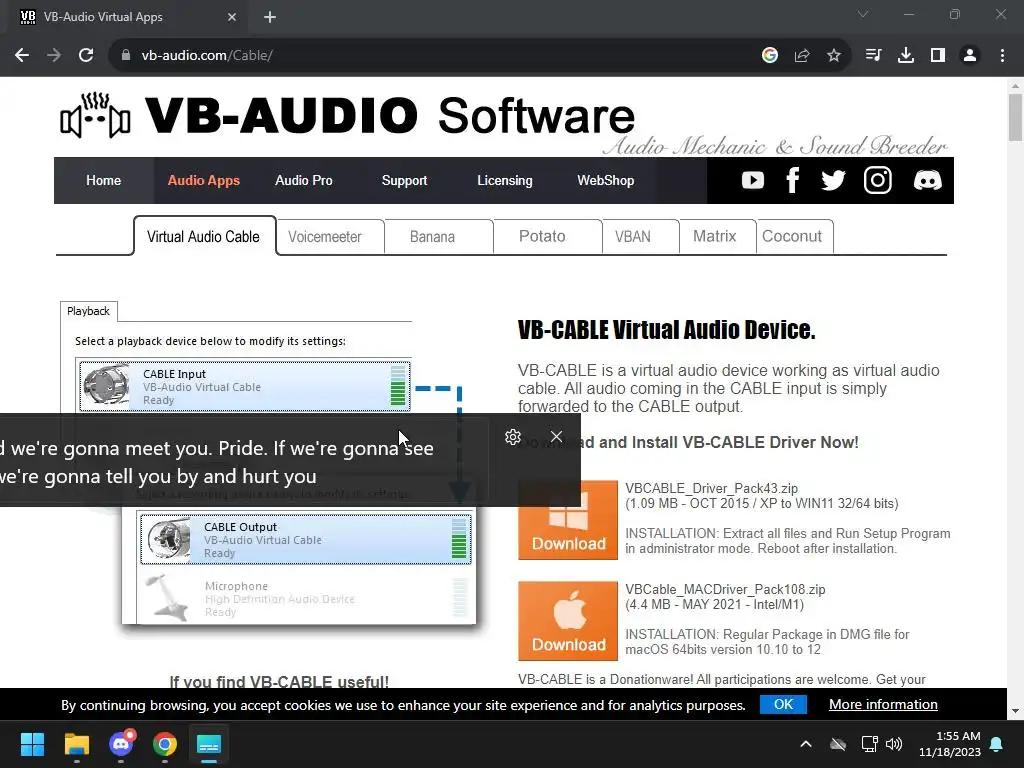Click the VB-Audio speaker logo

(95, 116)
